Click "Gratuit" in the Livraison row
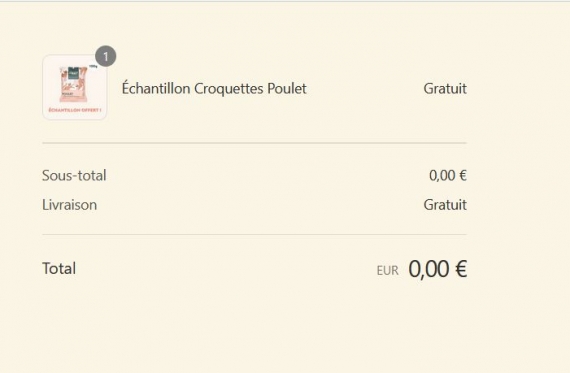 click(445, 205)
